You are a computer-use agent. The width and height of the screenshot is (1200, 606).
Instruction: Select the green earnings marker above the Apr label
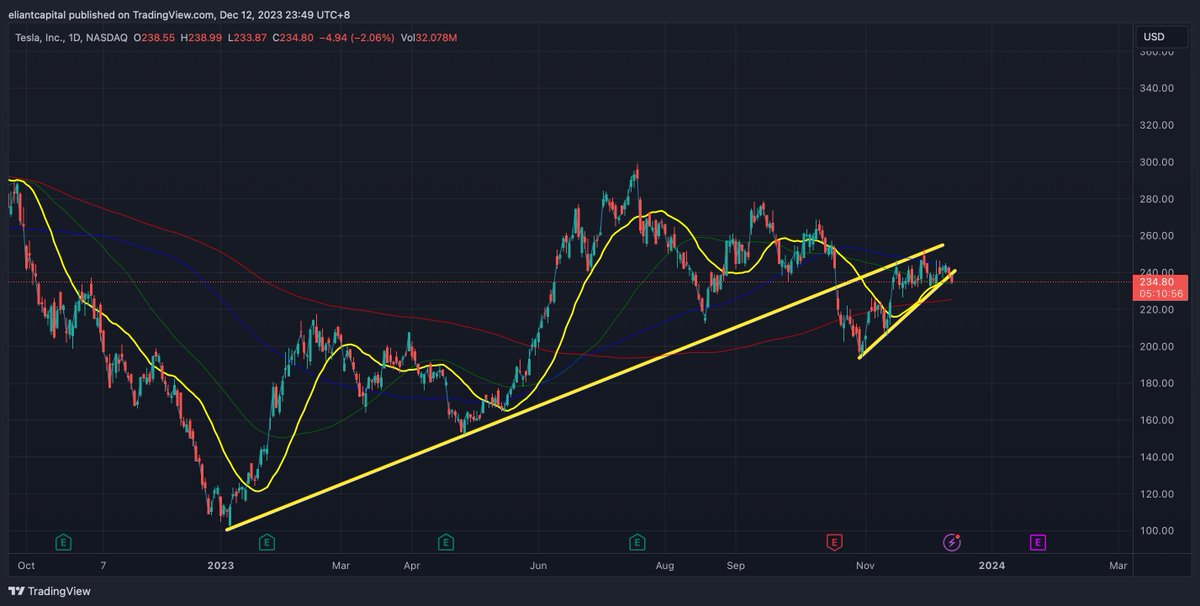coord(444,543)
